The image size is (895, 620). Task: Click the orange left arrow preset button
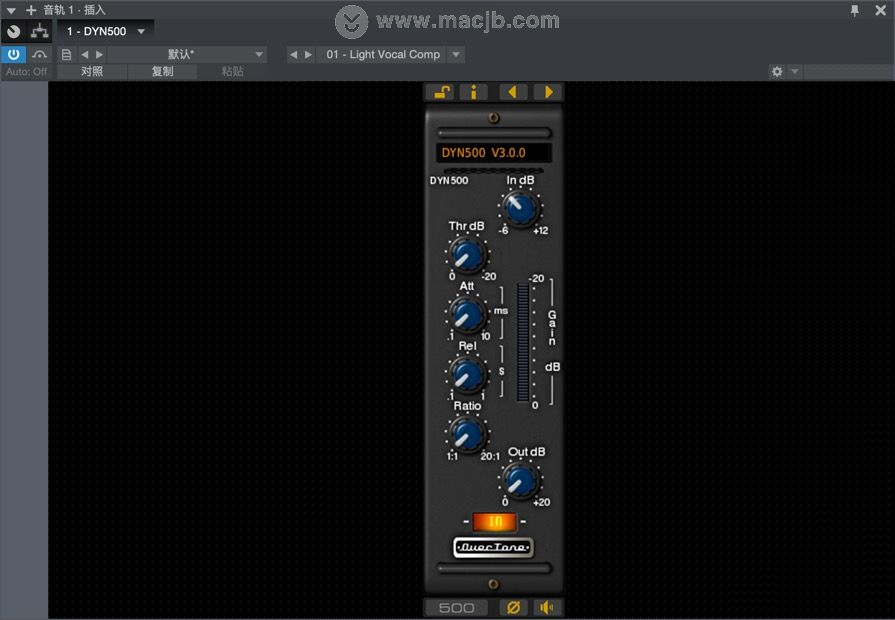[513, 92]
